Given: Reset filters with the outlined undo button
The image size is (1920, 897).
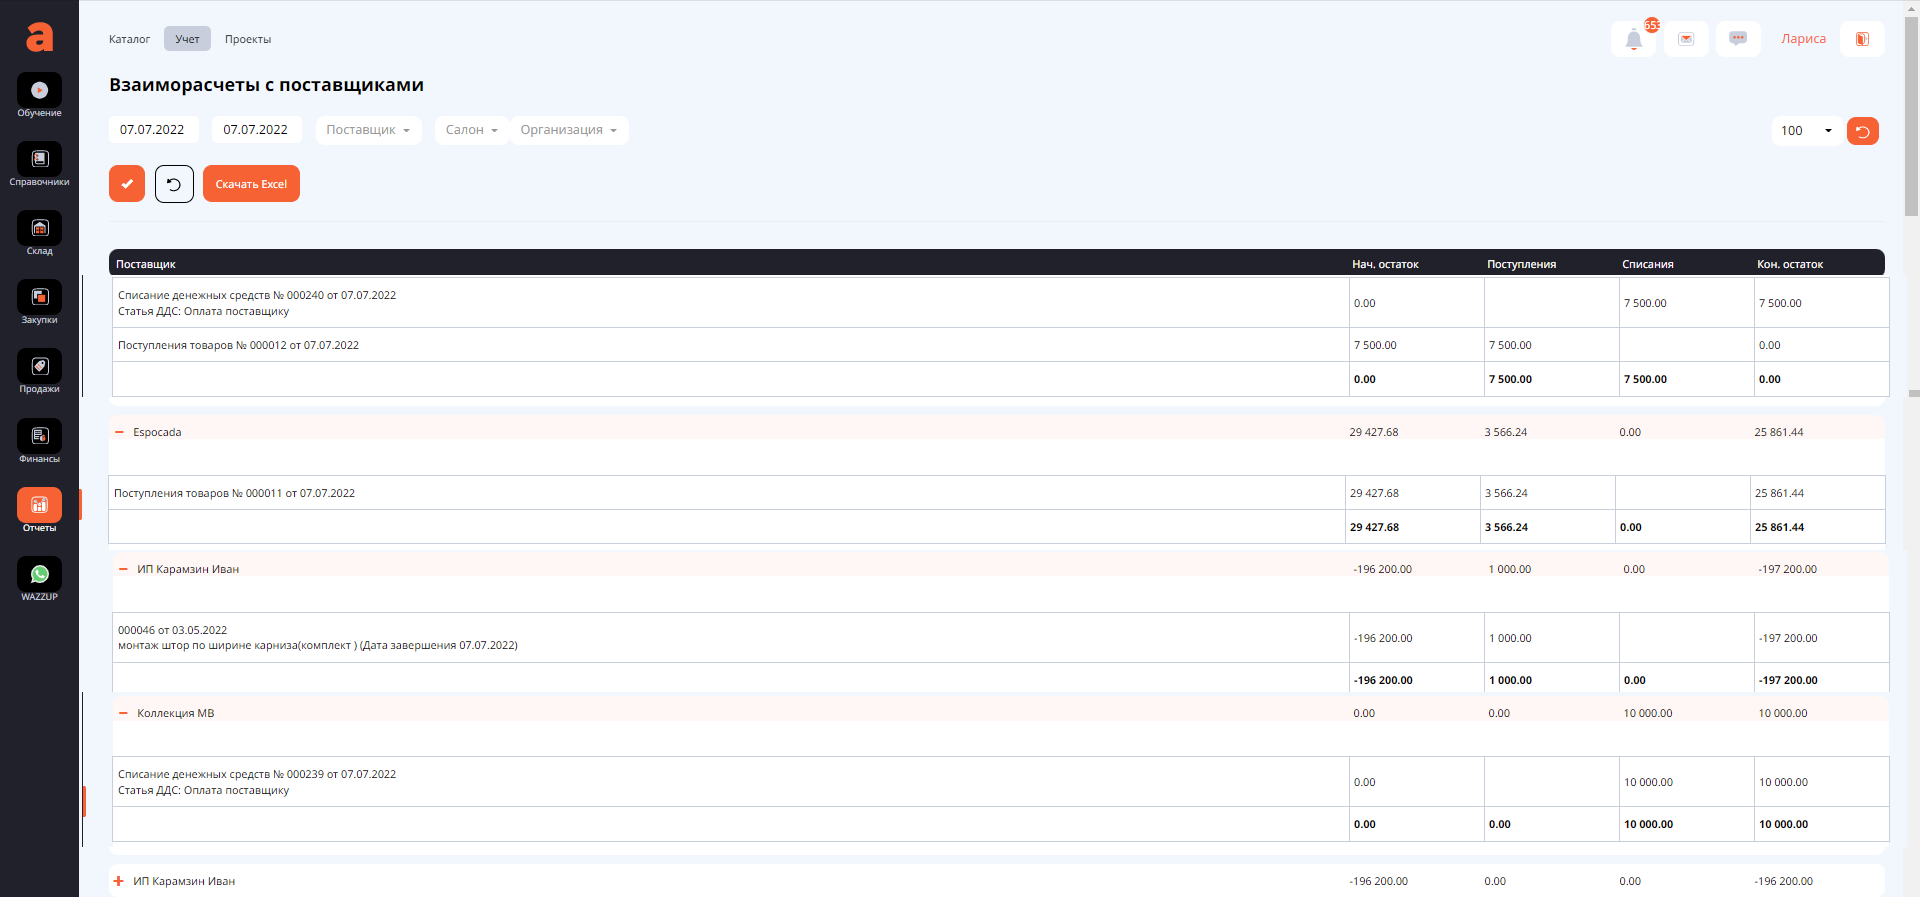Looking at the screenshot, I should 174,184.
